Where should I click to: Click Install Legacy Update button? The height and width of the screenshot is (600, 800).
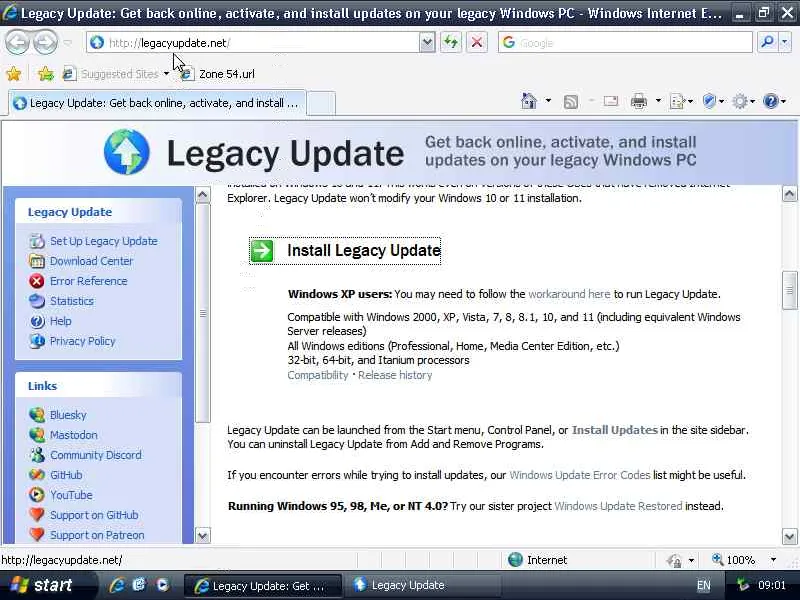point(345,251)
